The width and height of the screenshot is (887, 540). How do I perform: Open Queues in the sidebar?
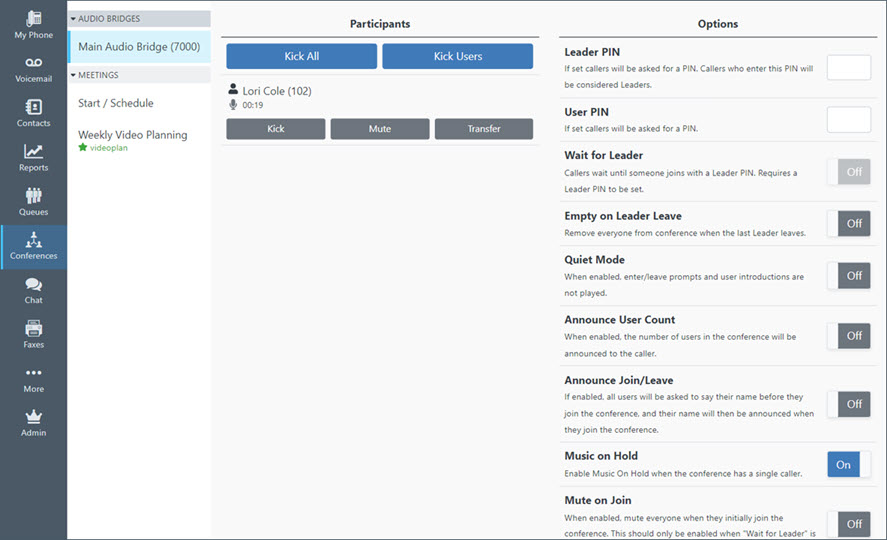33,202
